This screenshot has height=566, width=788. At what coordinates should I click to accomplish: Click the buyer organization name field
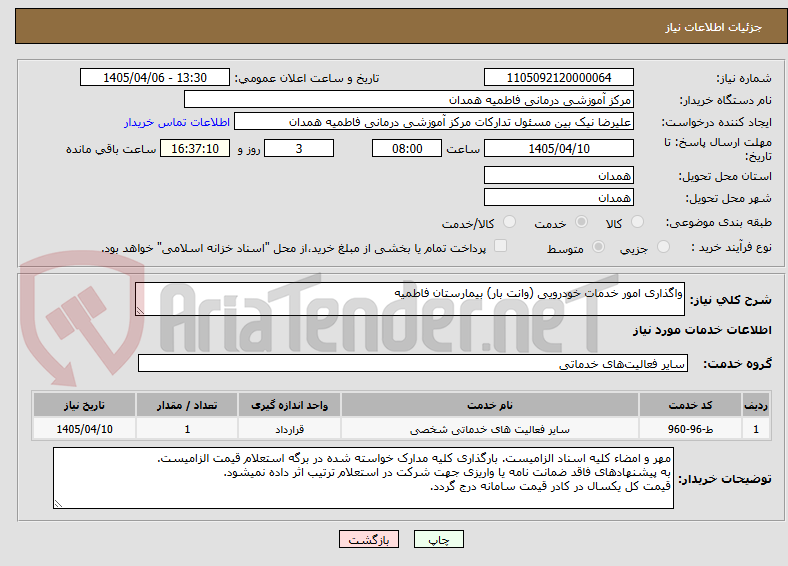point(409,100)
